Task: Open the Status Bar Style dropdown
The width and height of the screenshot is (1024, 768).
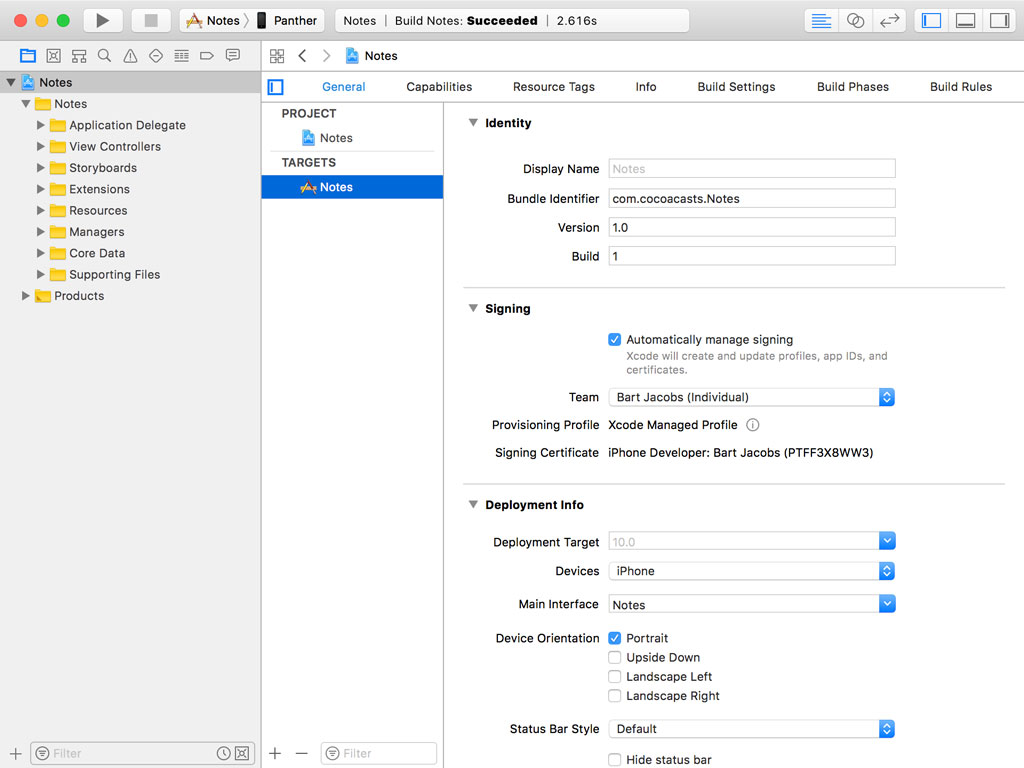Action: (752, 729)
